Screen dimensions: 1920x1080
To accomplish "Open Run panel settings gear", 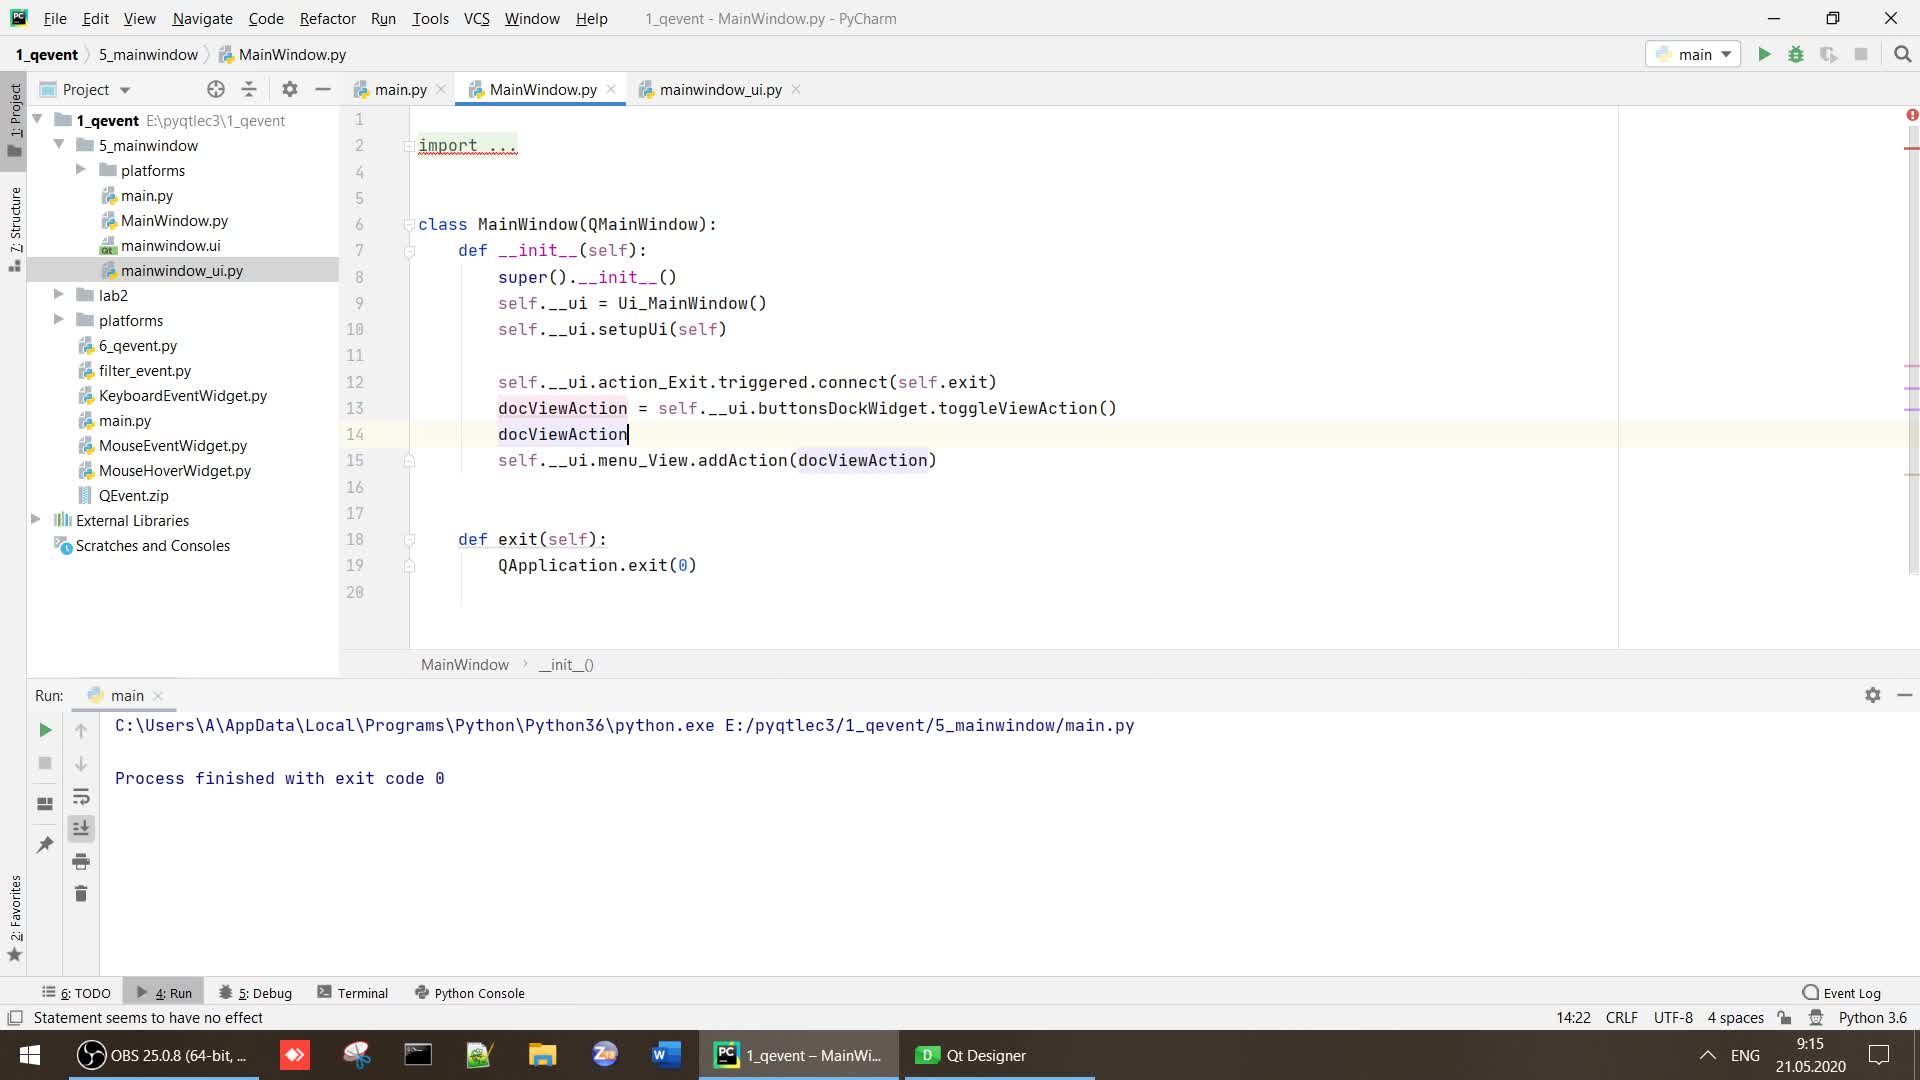I will point(1873,695).
